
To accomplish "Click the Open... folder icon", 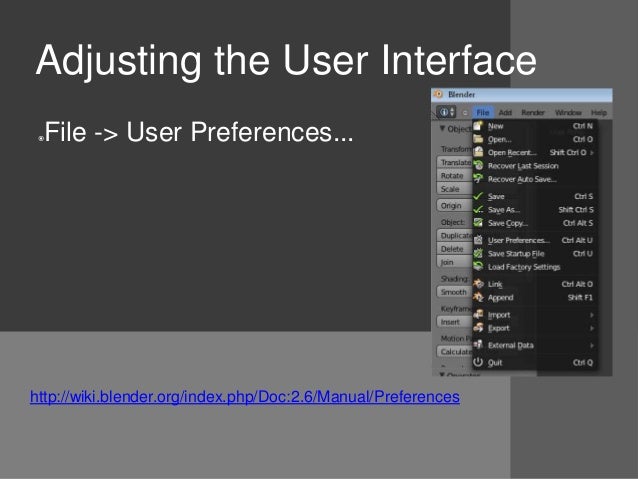I will pyautogui.click(x=478, y=139).
